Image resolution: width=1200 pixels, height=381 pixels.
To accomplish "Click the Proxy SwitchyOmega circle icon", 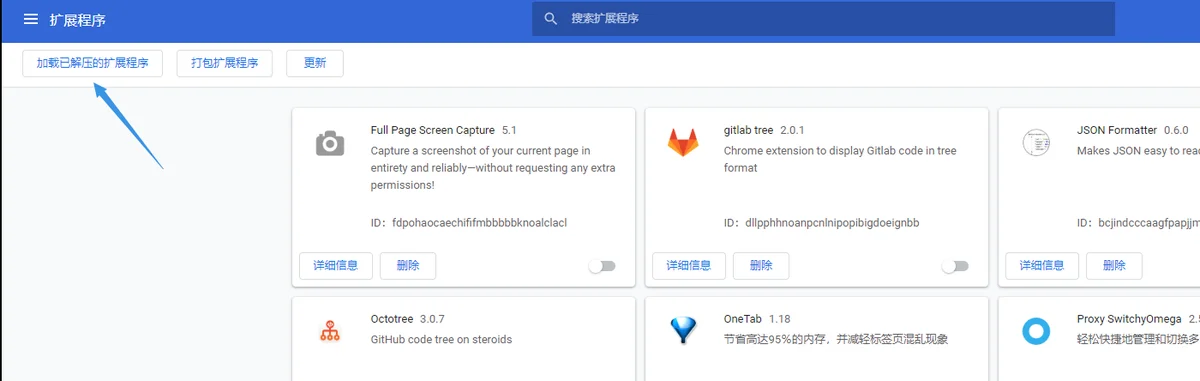I will [1036, 330].
